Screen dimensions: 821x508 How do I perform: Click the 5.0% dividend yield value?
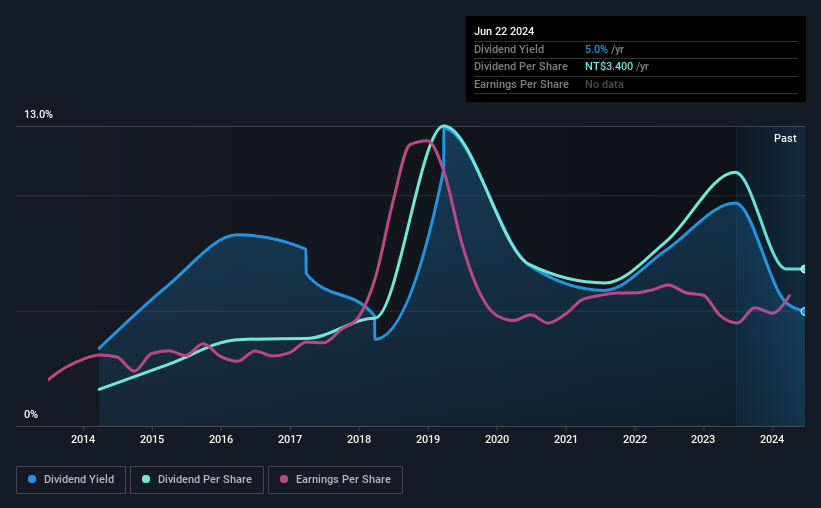tap(596, 49)
